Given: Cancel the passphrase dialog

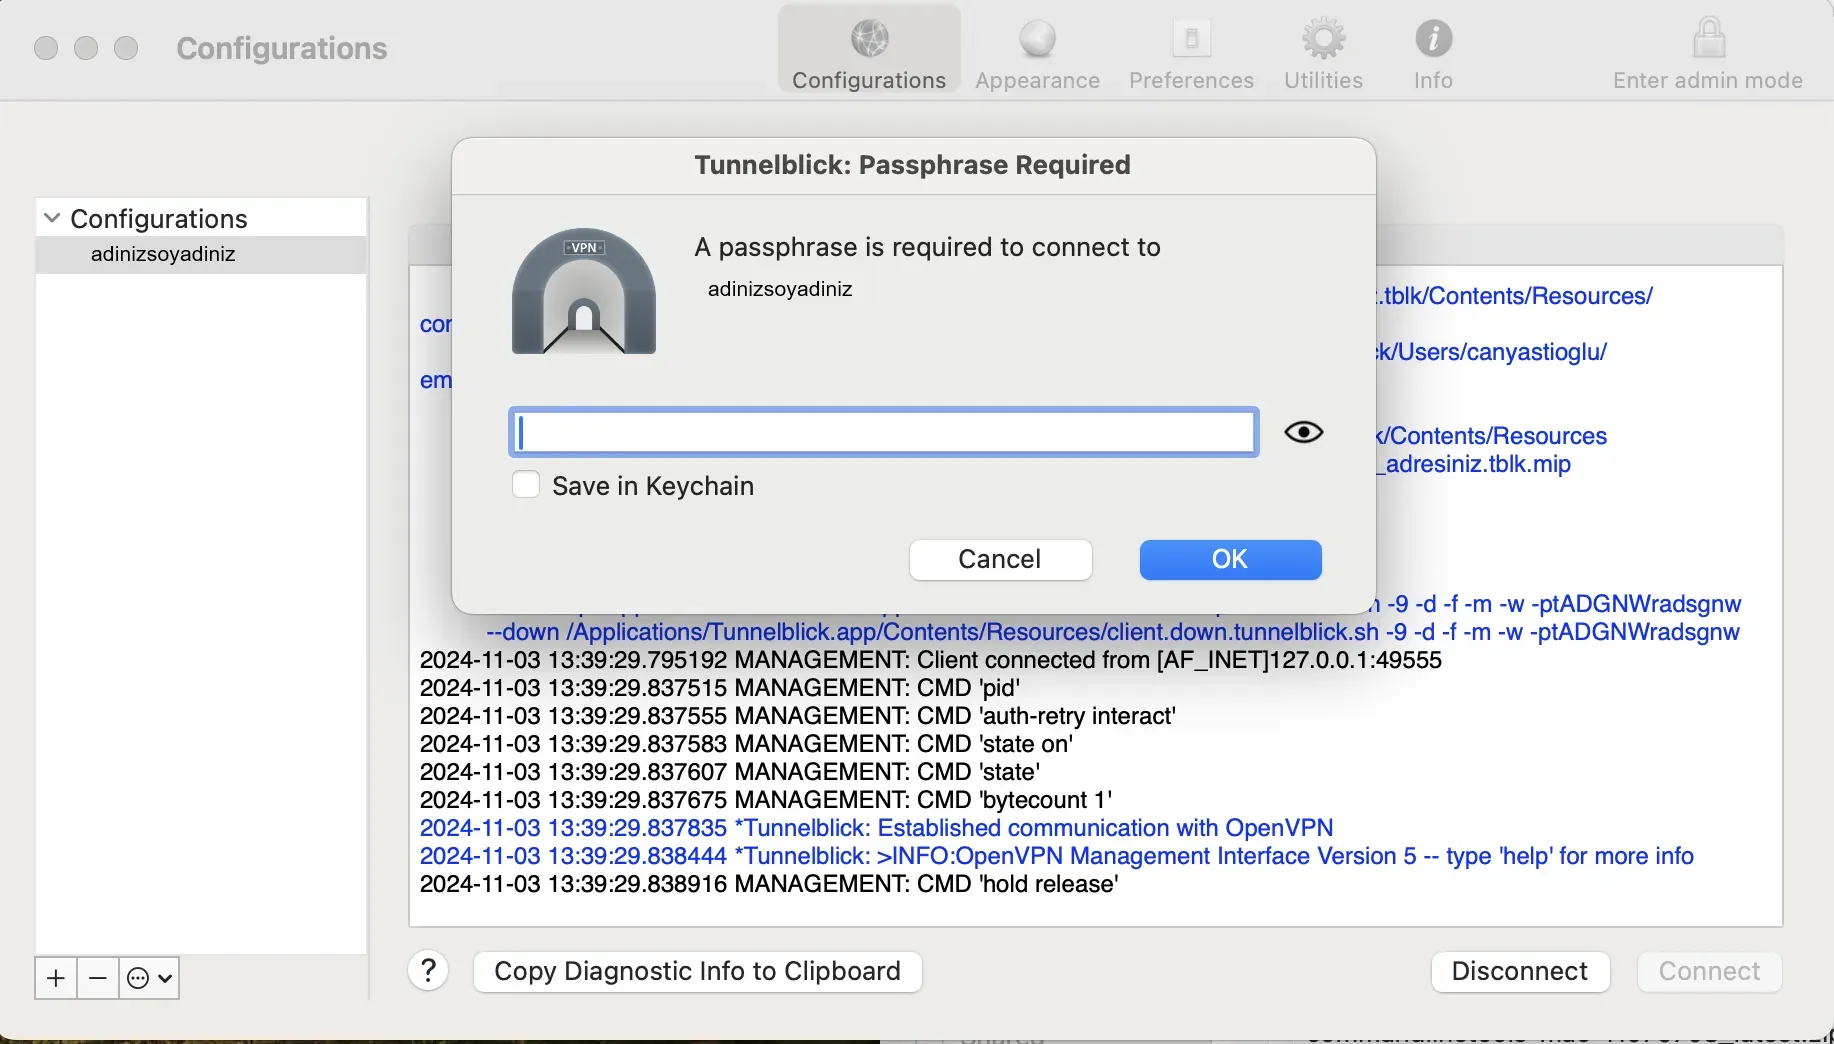Looking at the screenshot, I should click(1000, 559).
